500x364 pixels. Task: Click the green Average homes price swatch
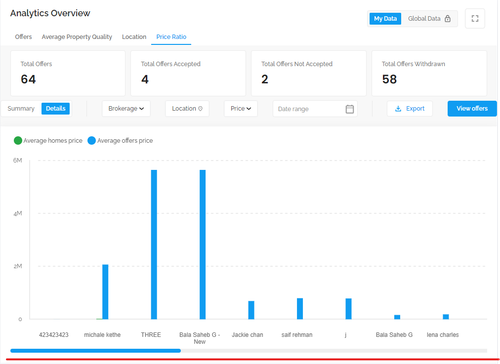[18, 141]
